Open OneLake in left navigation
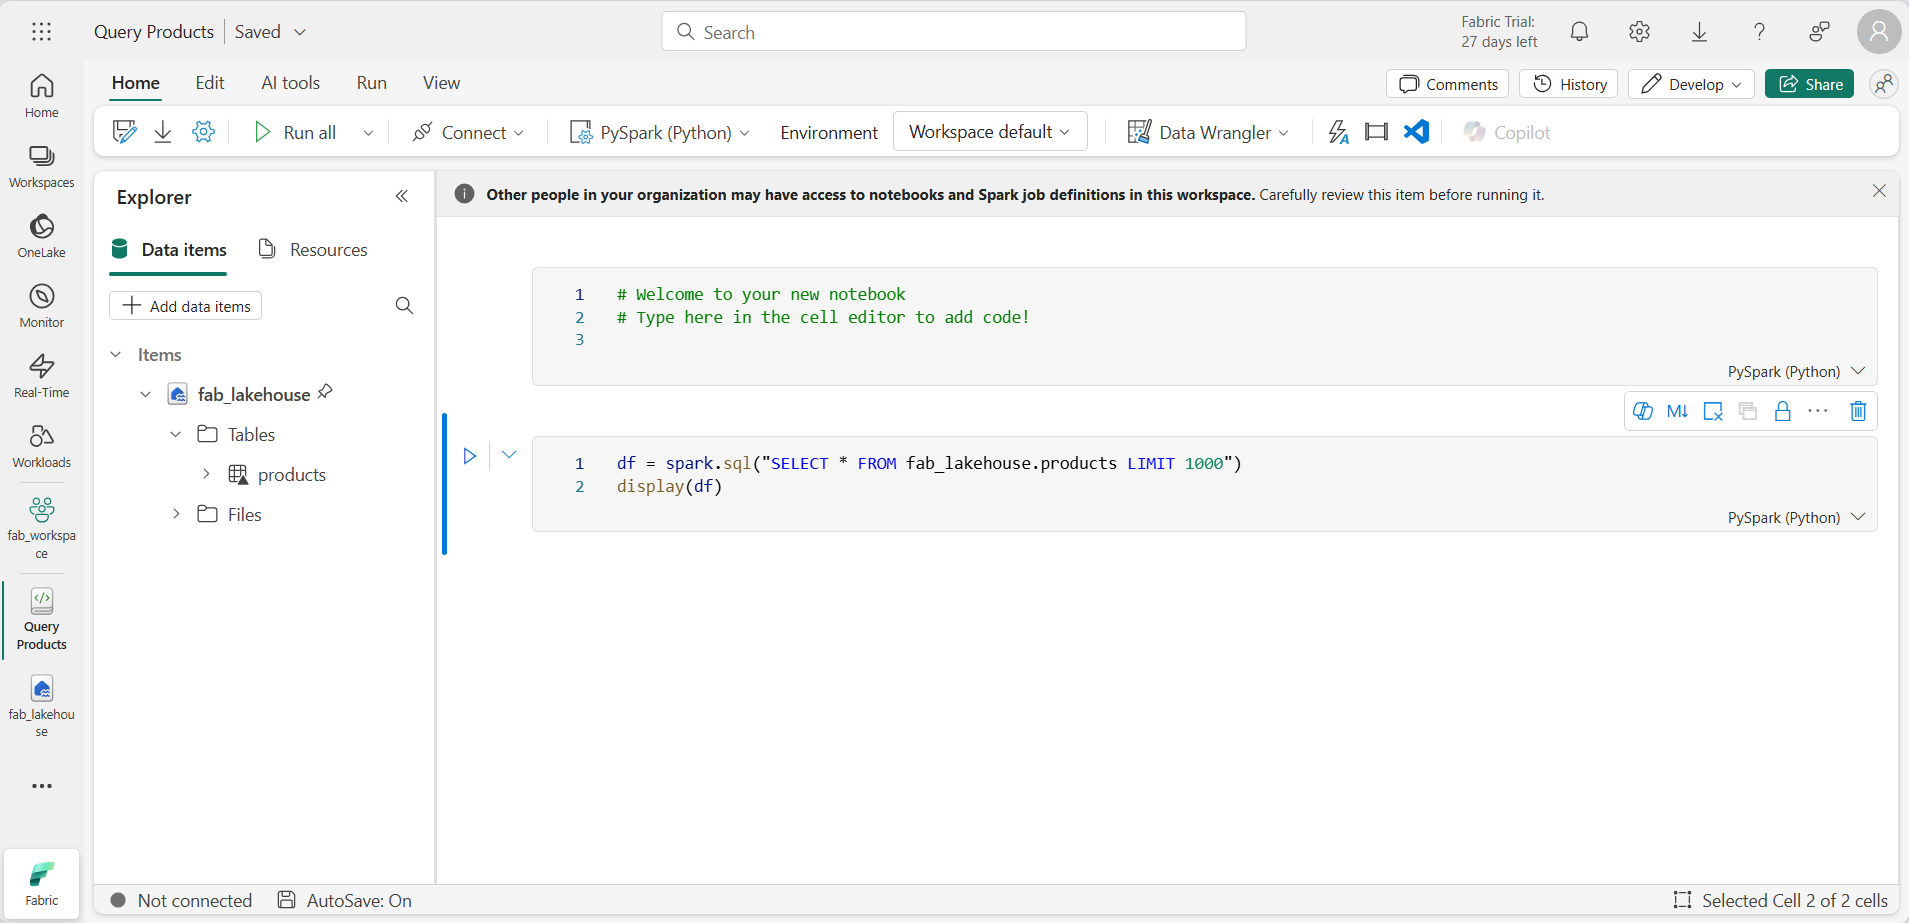The width and height of the screenshot is (1909, 923). tap(41, 236)
